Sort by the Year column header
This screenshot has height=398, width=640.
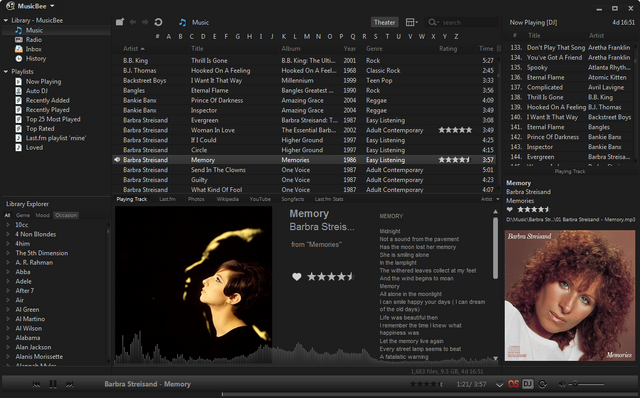pos(349,49)
